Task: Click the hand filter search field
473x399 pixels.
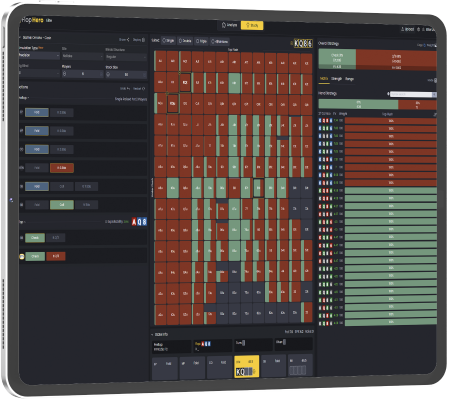Action: [x=411, y=94]
